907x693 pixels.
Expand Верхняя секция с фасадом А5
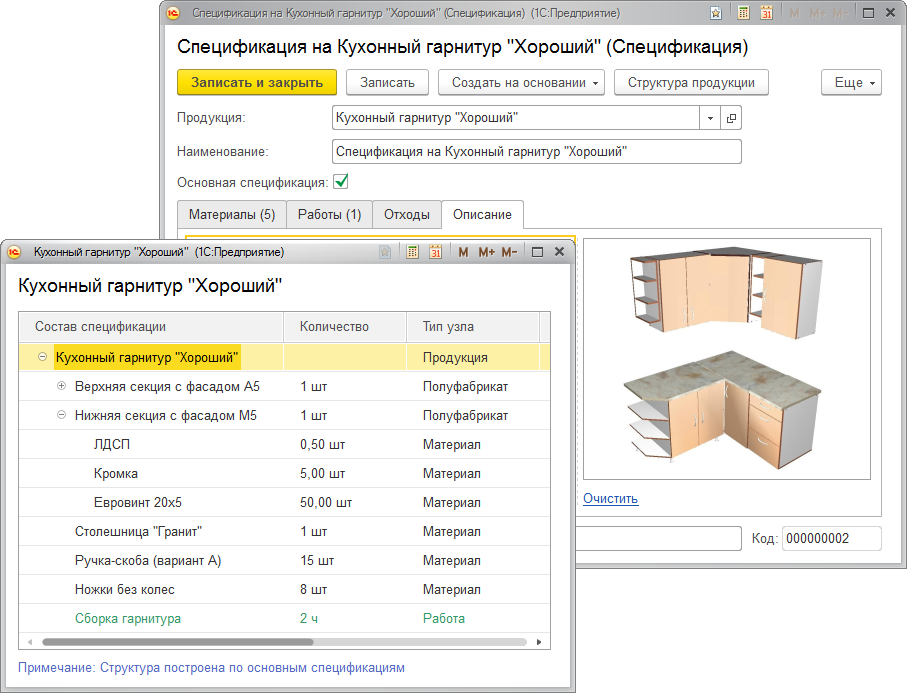click(x=61, y=386)
